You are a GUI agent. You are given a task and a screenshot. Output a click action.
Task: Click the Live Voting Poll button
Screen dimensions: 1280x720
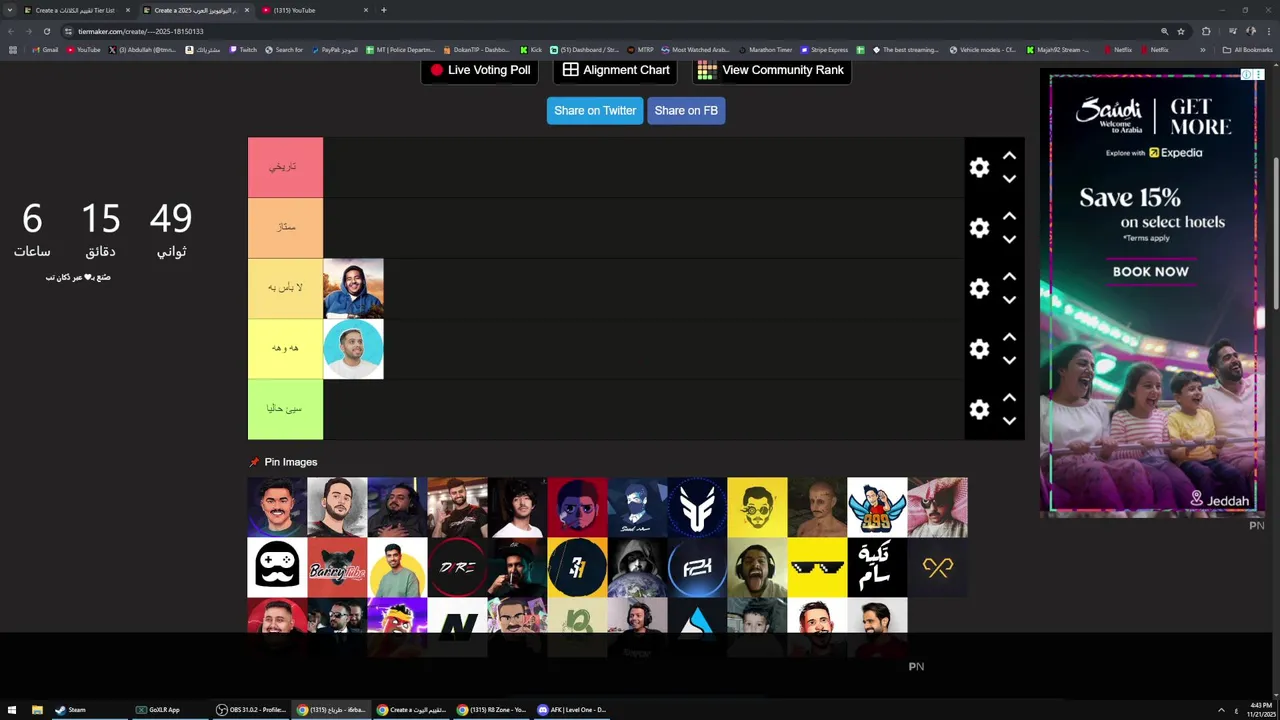[x=480, y=70]
